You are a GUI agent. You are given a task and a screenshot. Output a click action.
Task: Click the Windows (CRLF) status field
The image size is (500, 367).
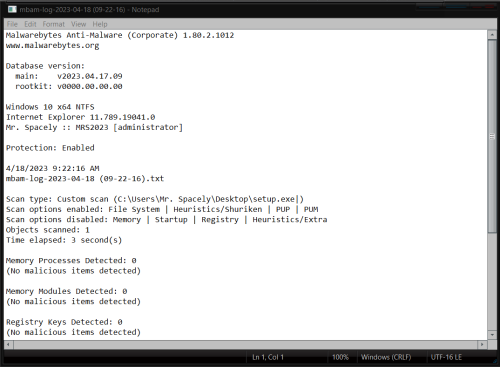tap(386, 357)
